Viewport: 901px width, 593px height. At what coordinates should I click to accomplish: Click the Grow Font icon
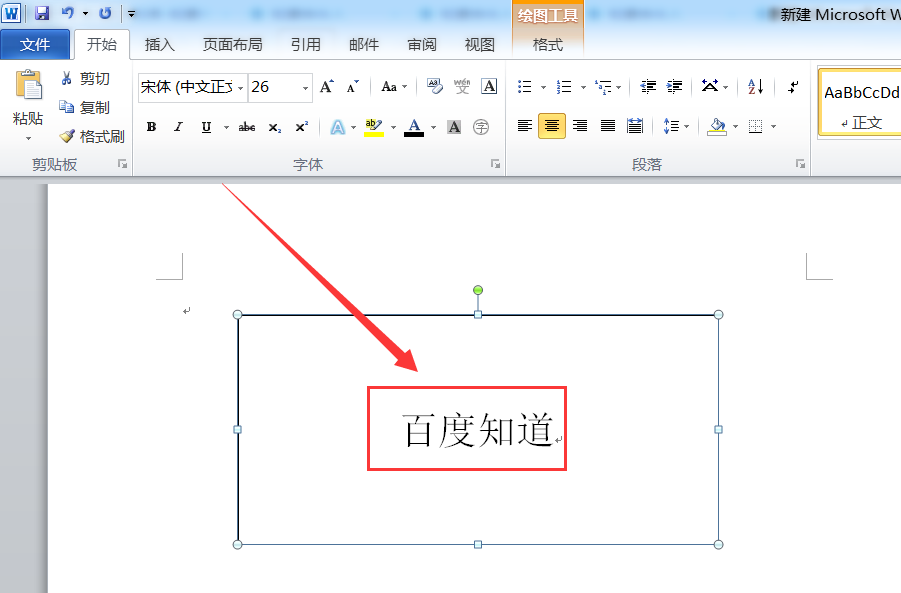click(x=327, y=87)
